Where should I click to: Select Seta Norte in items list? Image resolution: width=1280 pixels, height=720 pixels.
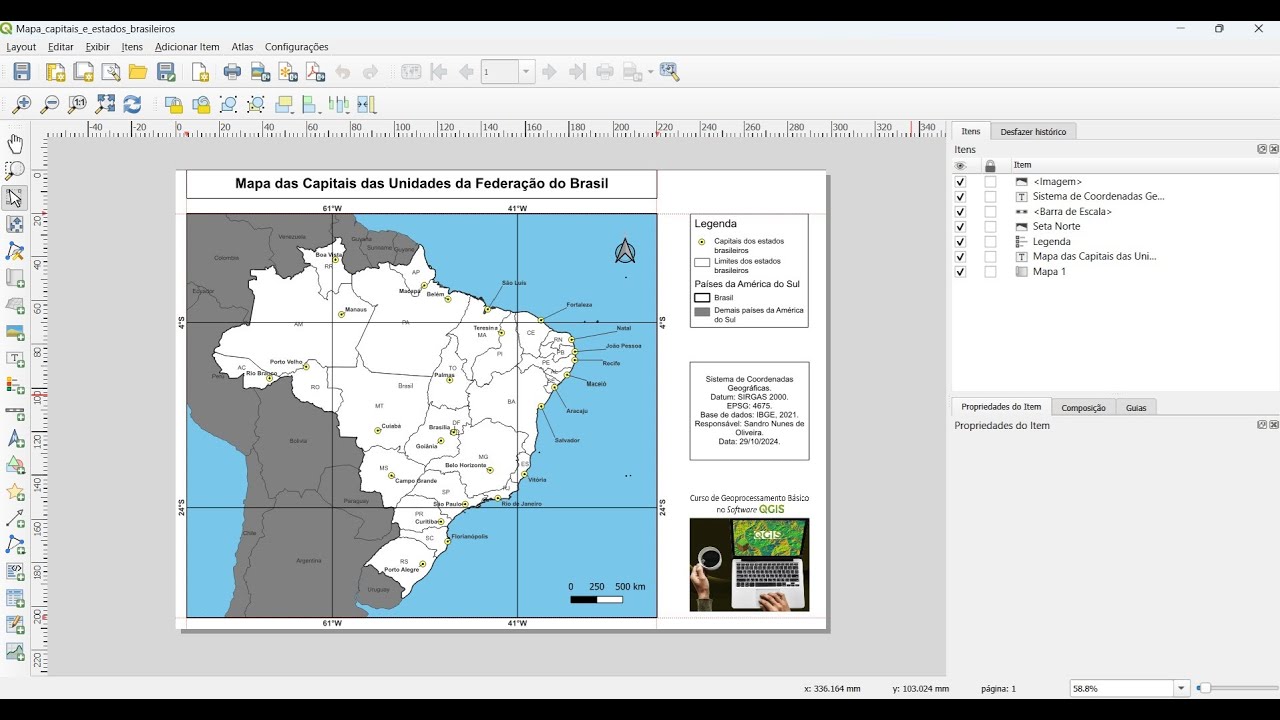1056,227
